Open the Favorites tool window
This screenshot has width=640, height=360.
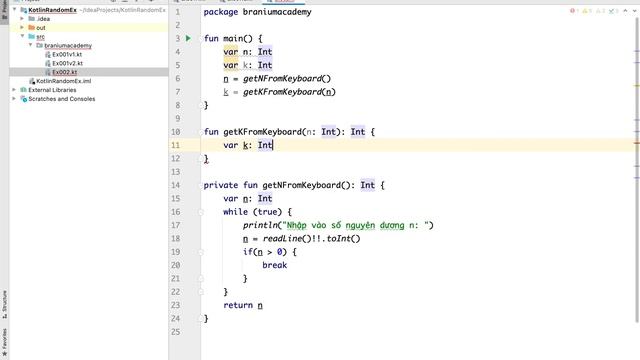tap(4, 342)
